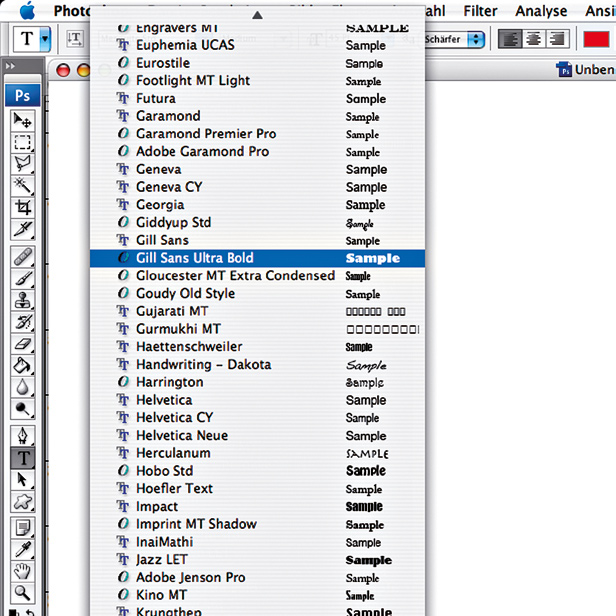The image size is (616, 616).
Task: Select the Dodge tool
Action: pyautogui.click(x=22, y=409)
